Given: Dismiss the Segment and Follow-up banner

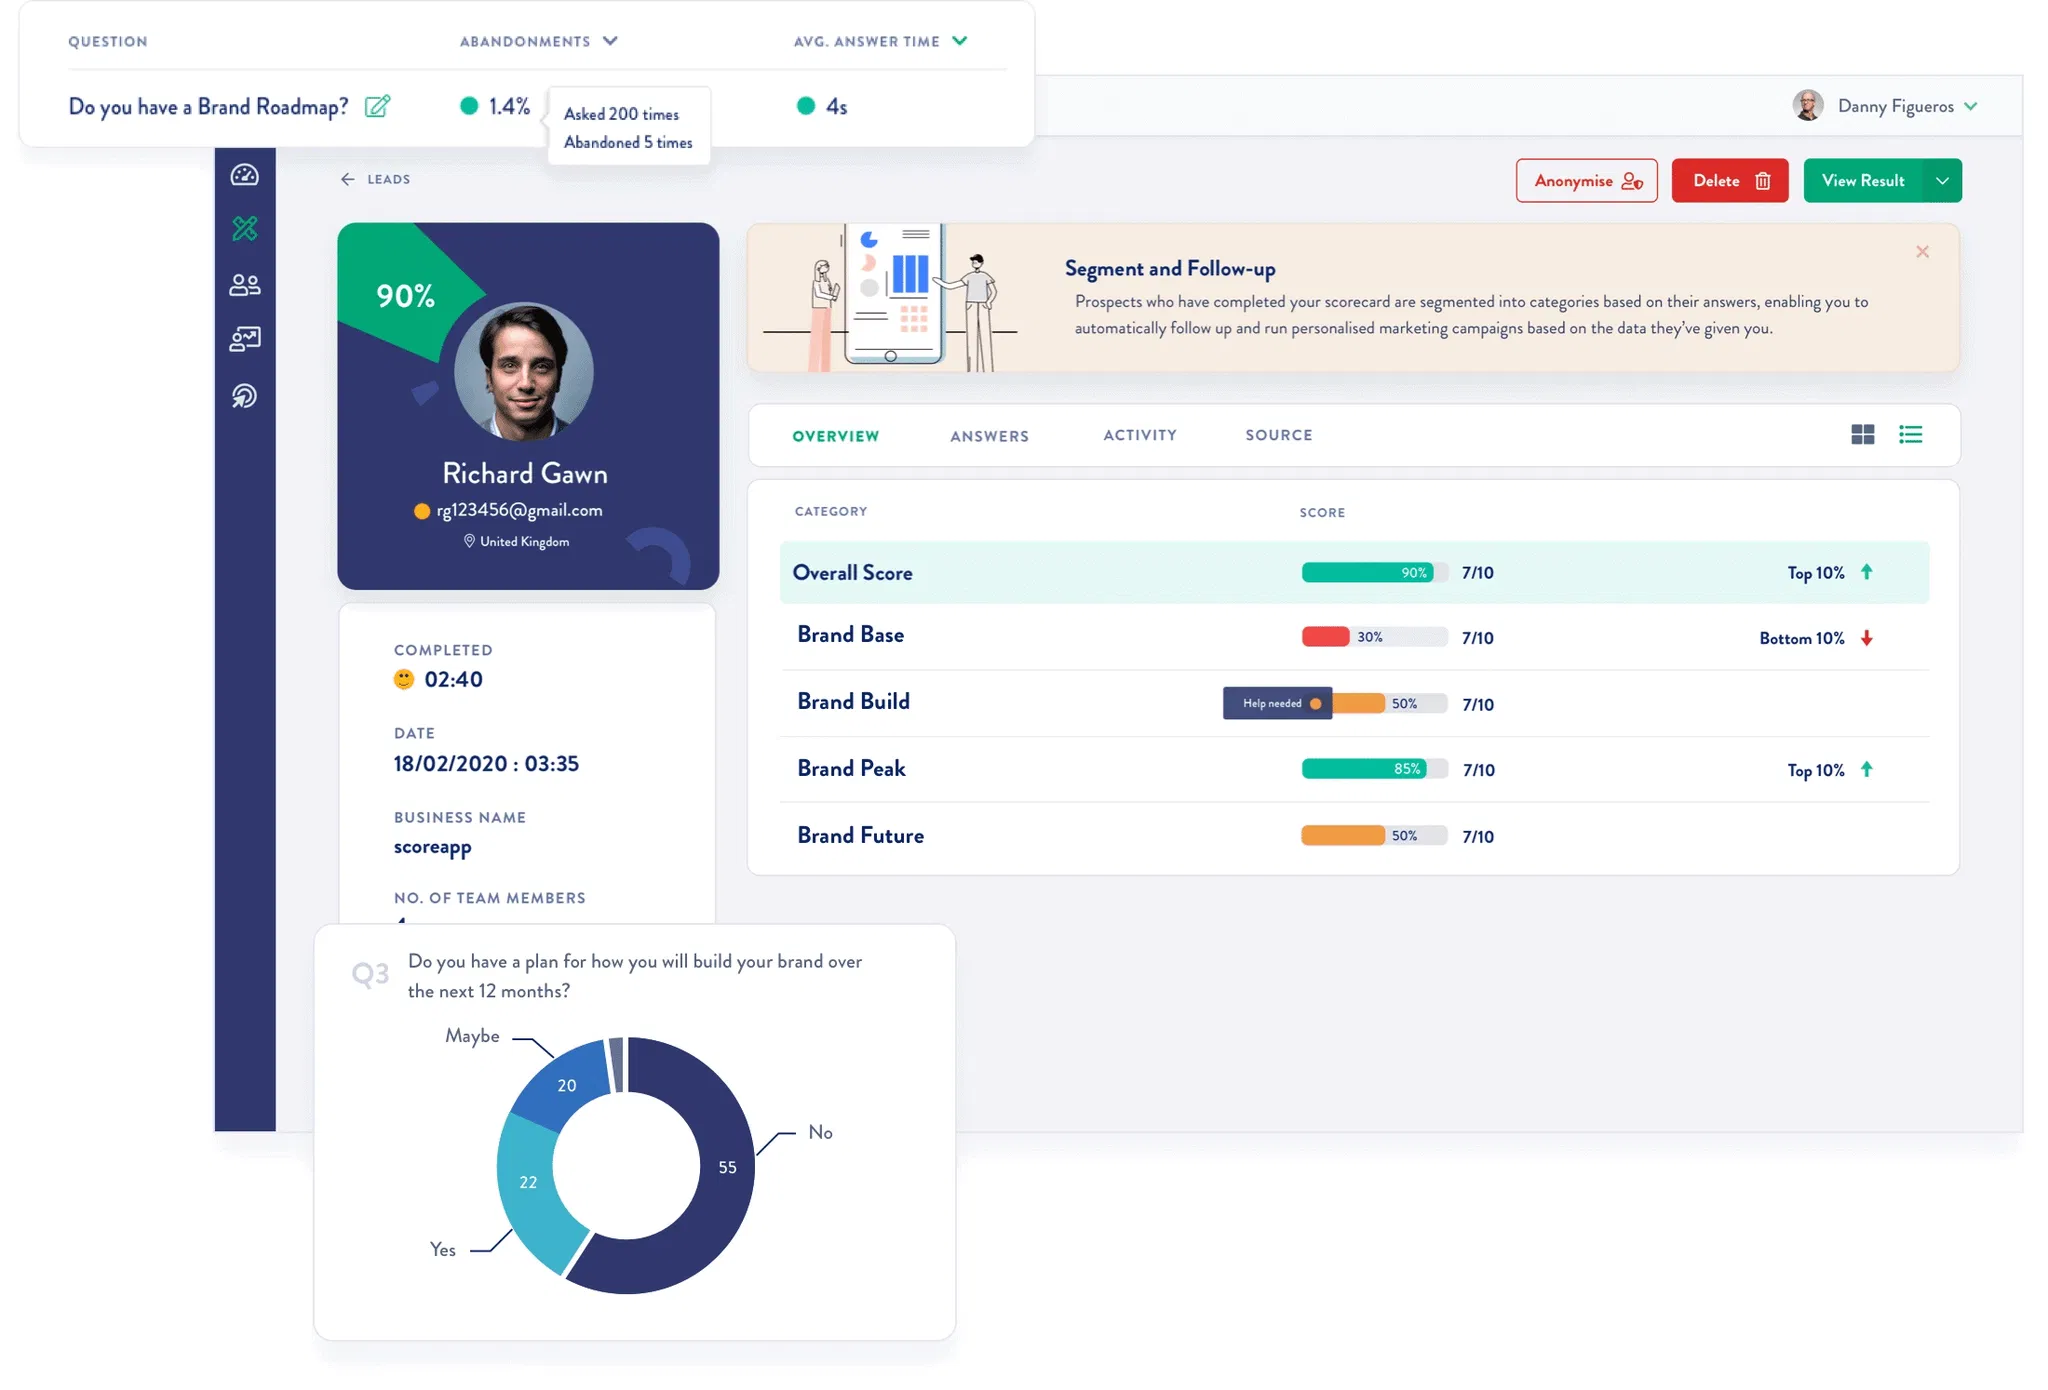Looking at the screenshot, I should [x=1922, y=252].
